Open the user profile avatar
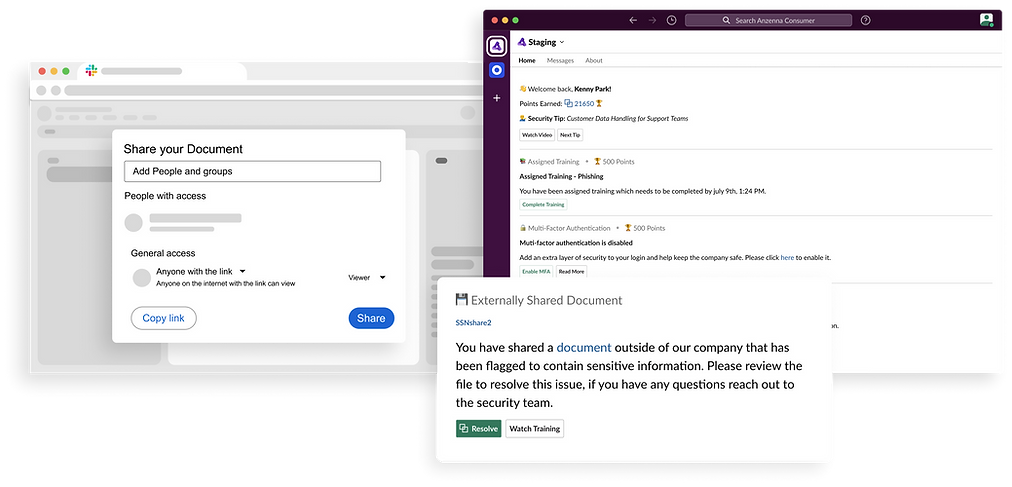The width and height of the screenshot is (1012, 487). click(x=986, y=20)
